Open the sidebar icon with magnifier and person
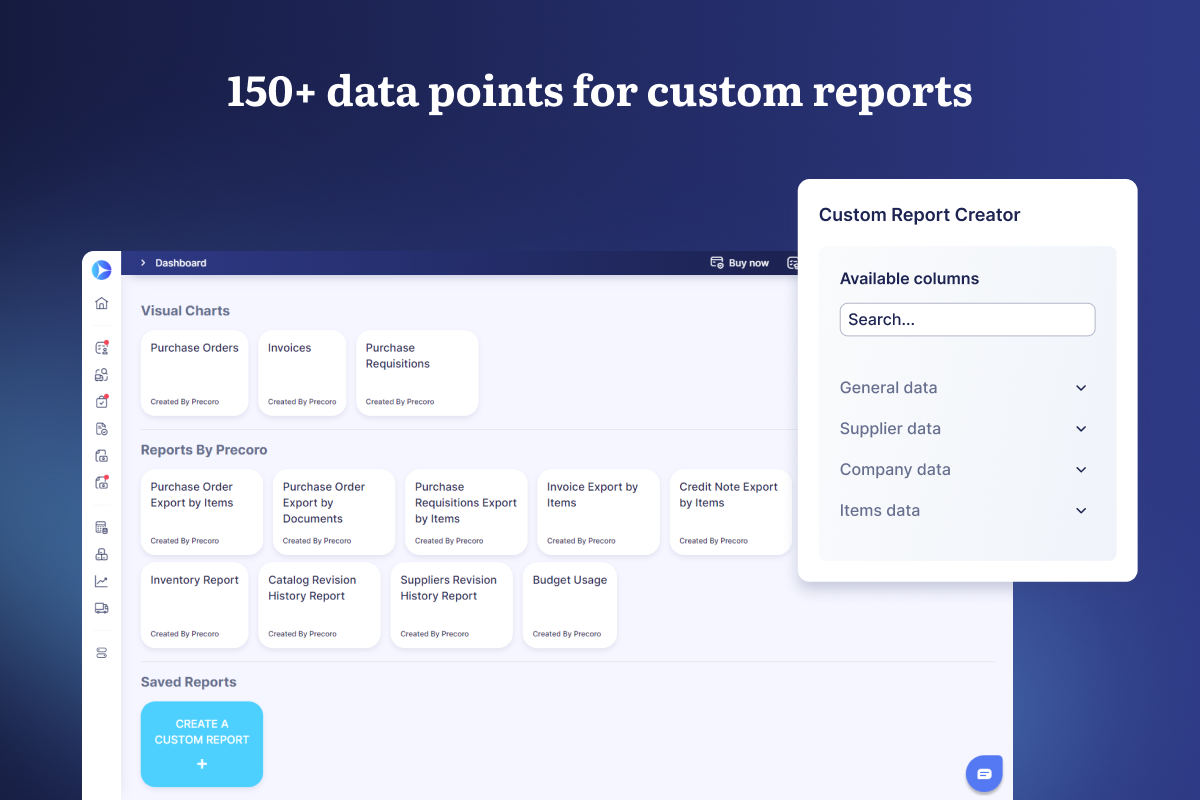Viewport: 1200px width, 800px height. pos(101,375)
